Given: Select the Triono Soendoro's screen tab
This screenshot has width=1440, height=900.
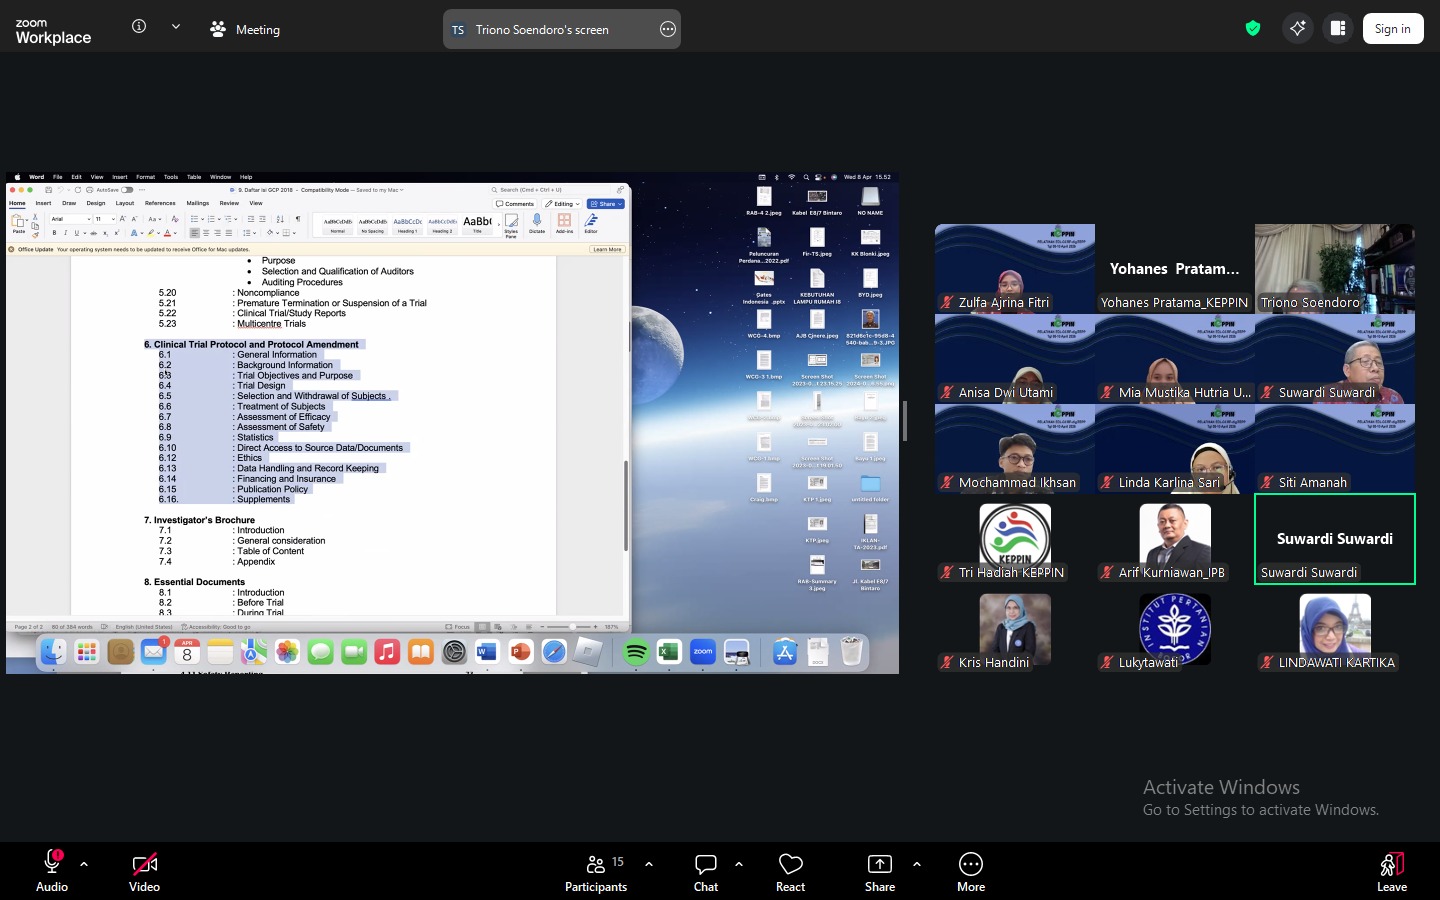Looking at the screenshot, I should coord(542,30).
